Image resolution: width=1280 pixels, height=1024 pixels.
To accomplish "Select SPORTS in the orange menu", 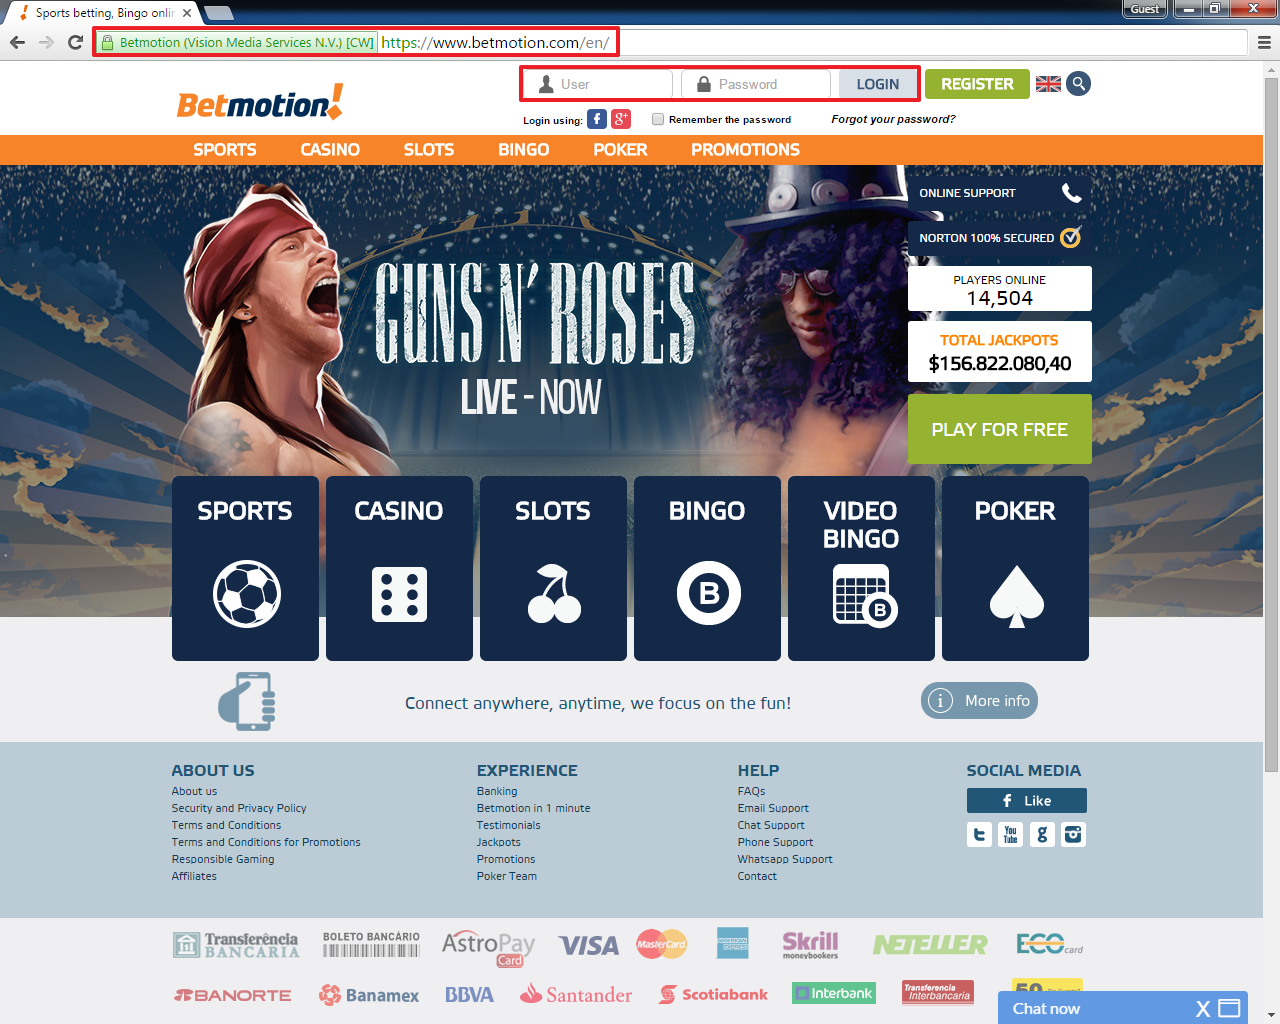I will tap(225, 149).
